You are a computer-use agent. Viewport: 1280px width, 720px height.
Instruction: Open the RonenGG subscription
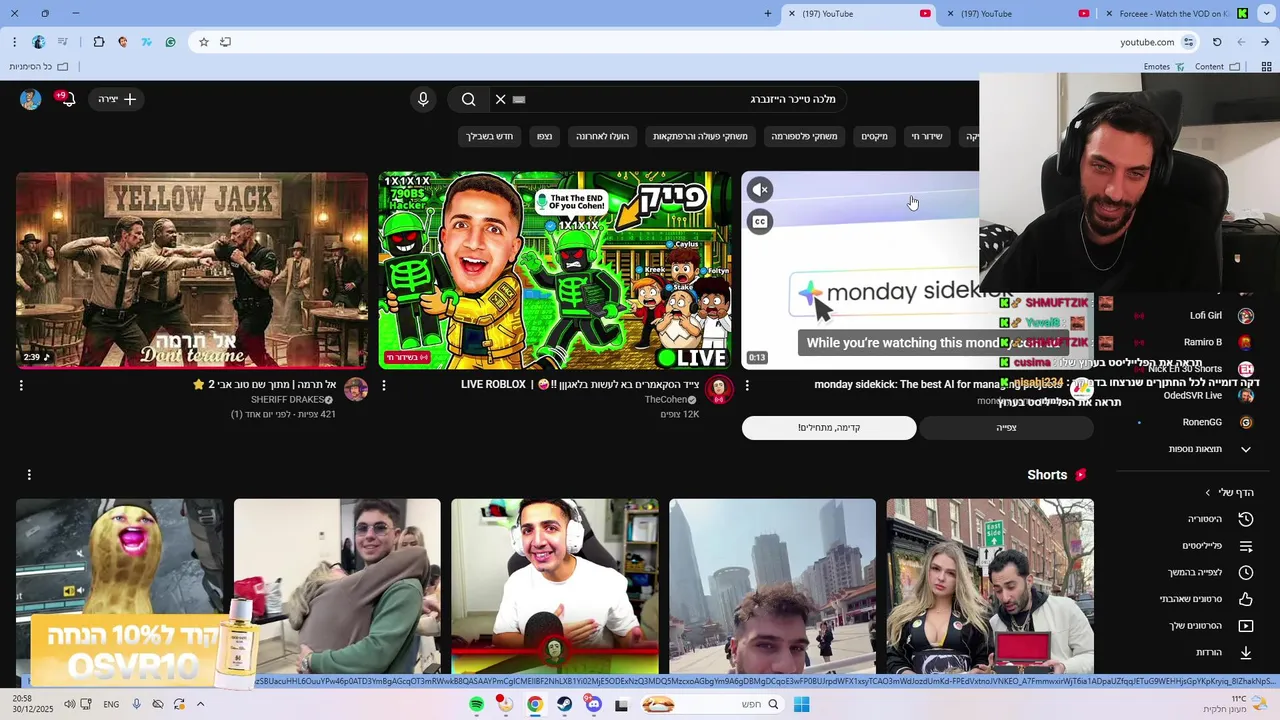click(x=1201, y=422)
